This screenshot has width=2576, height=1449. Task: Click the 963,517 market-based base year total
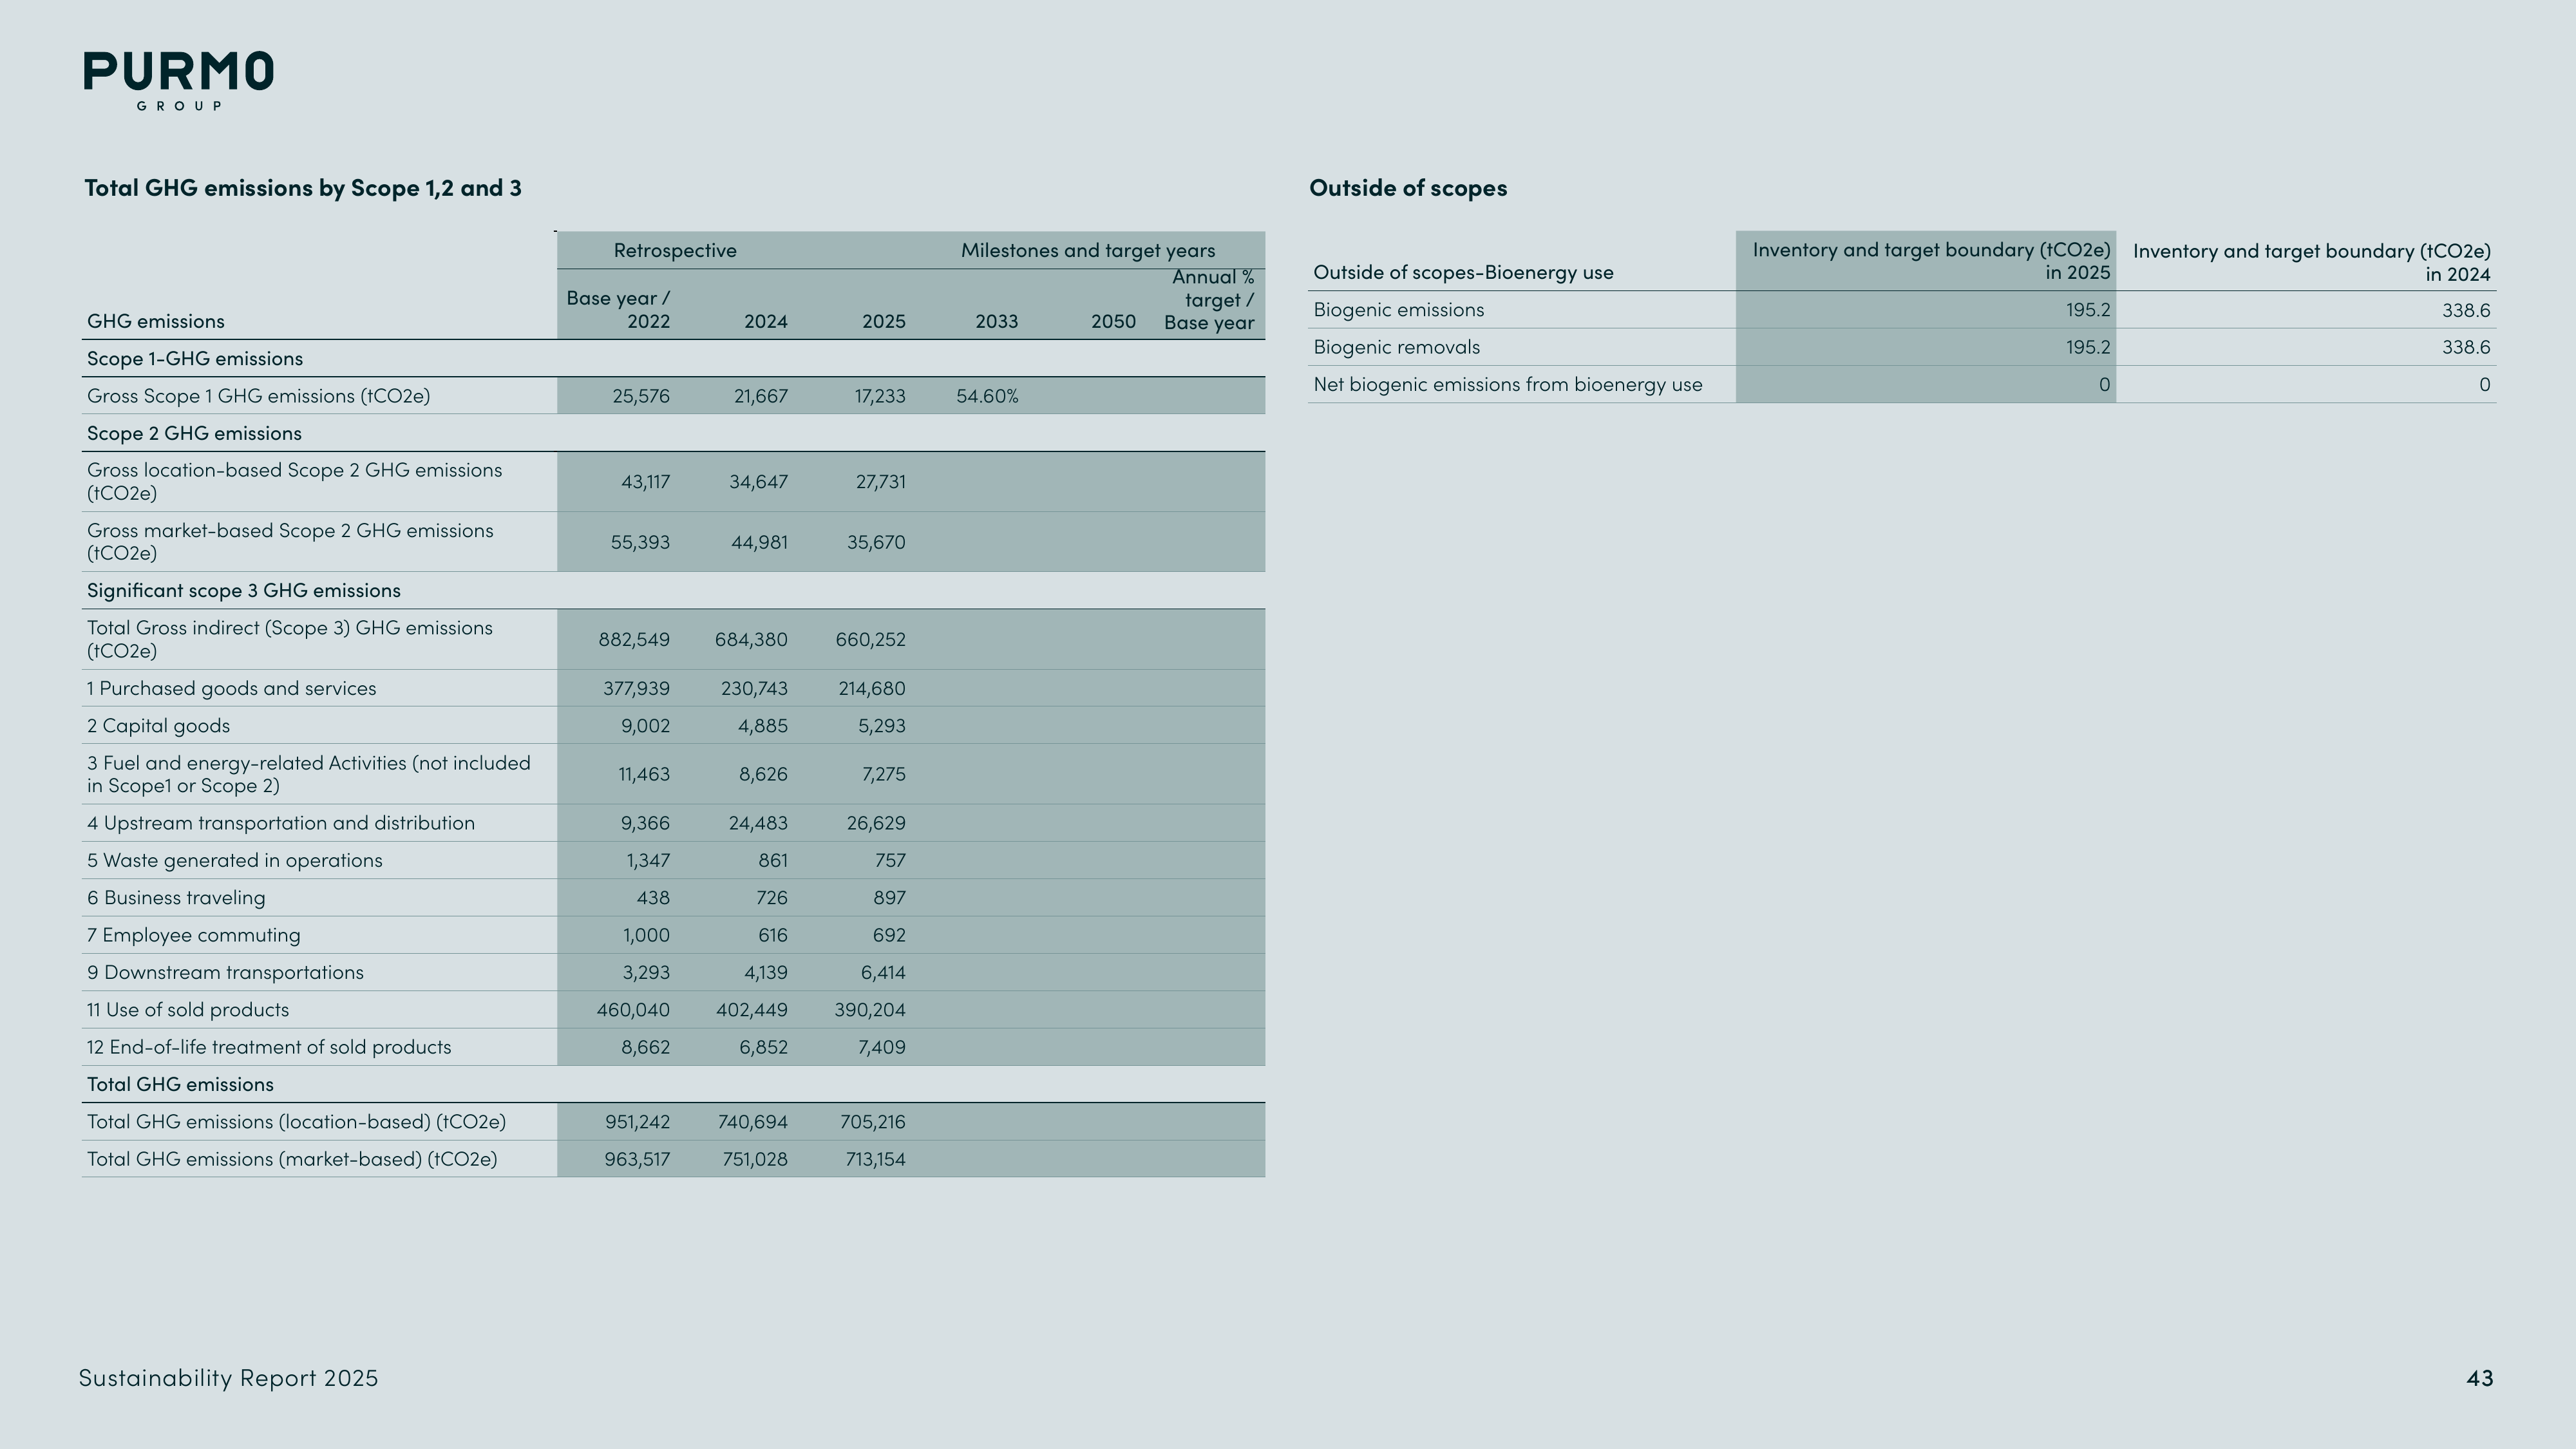[x=637, y=1160]
